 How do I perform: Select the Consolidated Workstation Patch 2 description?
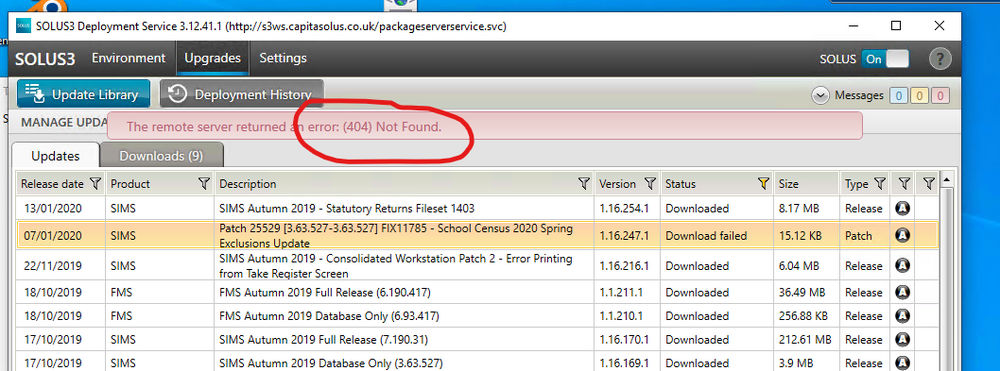pos(395,266)
